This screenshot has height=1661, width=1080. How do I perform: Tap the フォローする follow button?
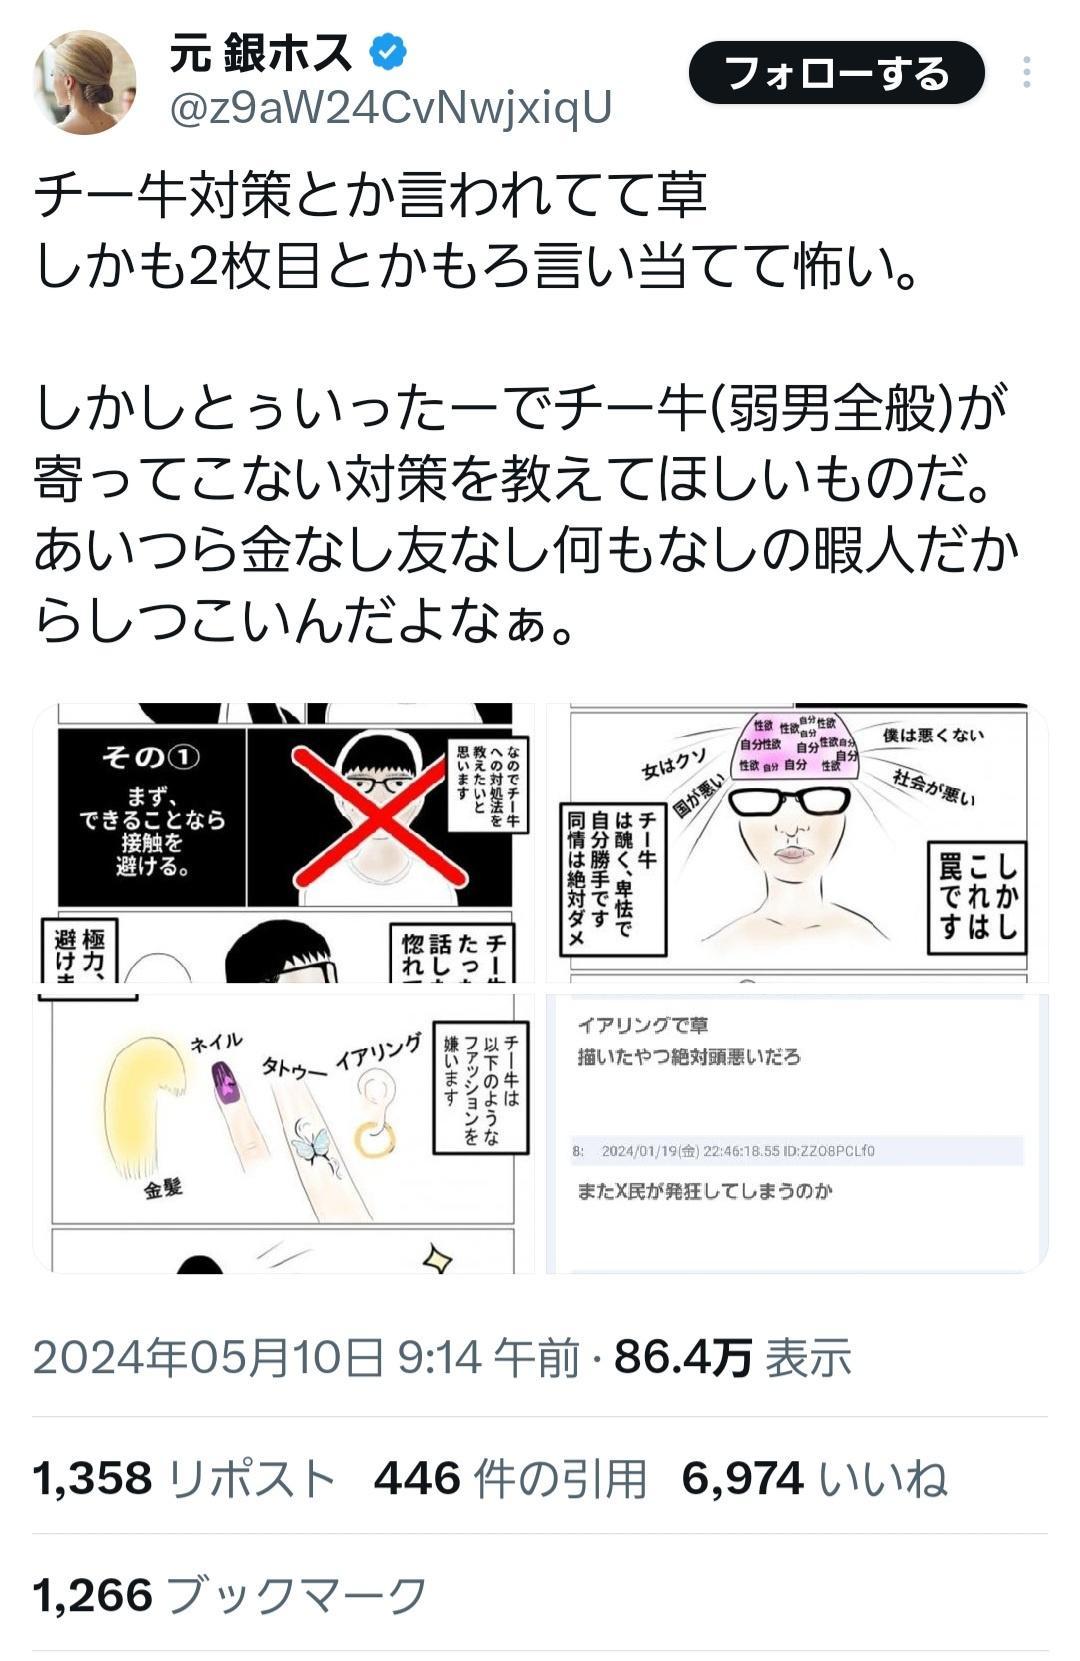(837, 73)
